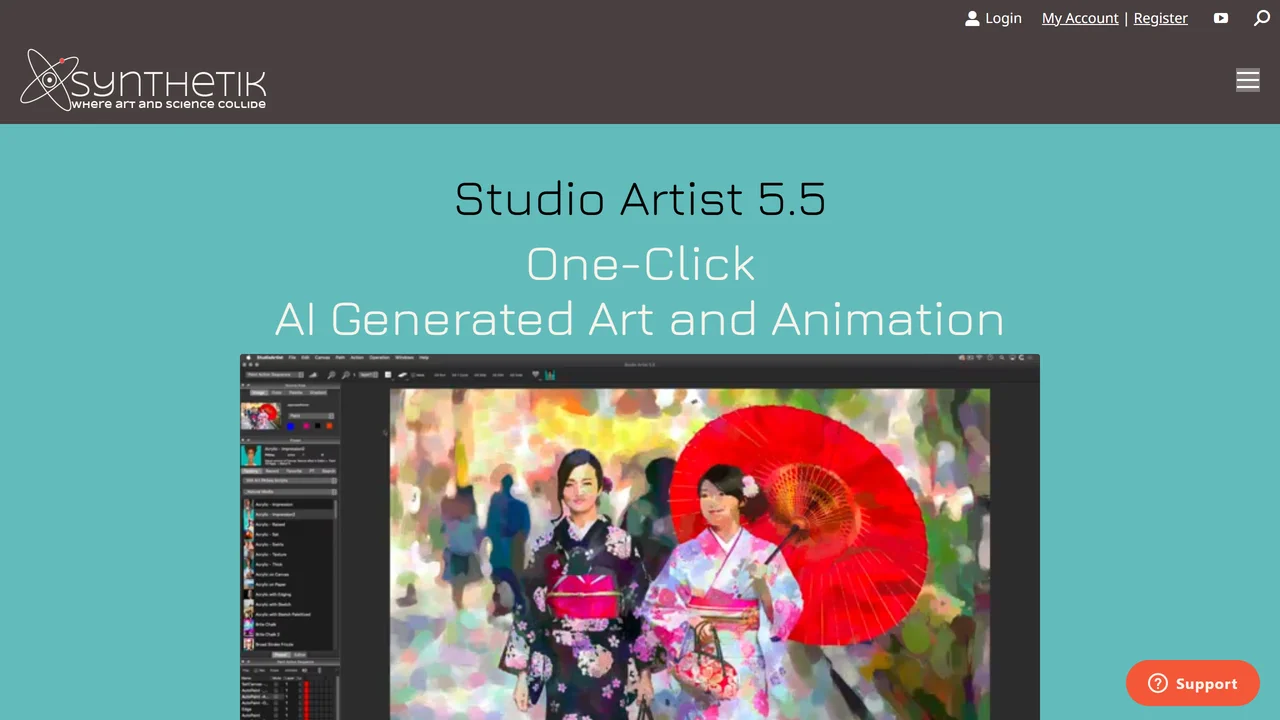
Task: Click the source image thumbnail
Action: [261, 416]
